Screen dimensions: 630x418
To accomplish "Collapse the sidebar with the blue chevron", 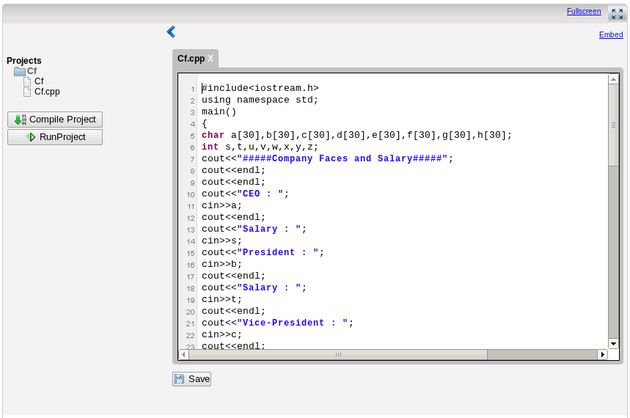I will pos(171,32).
